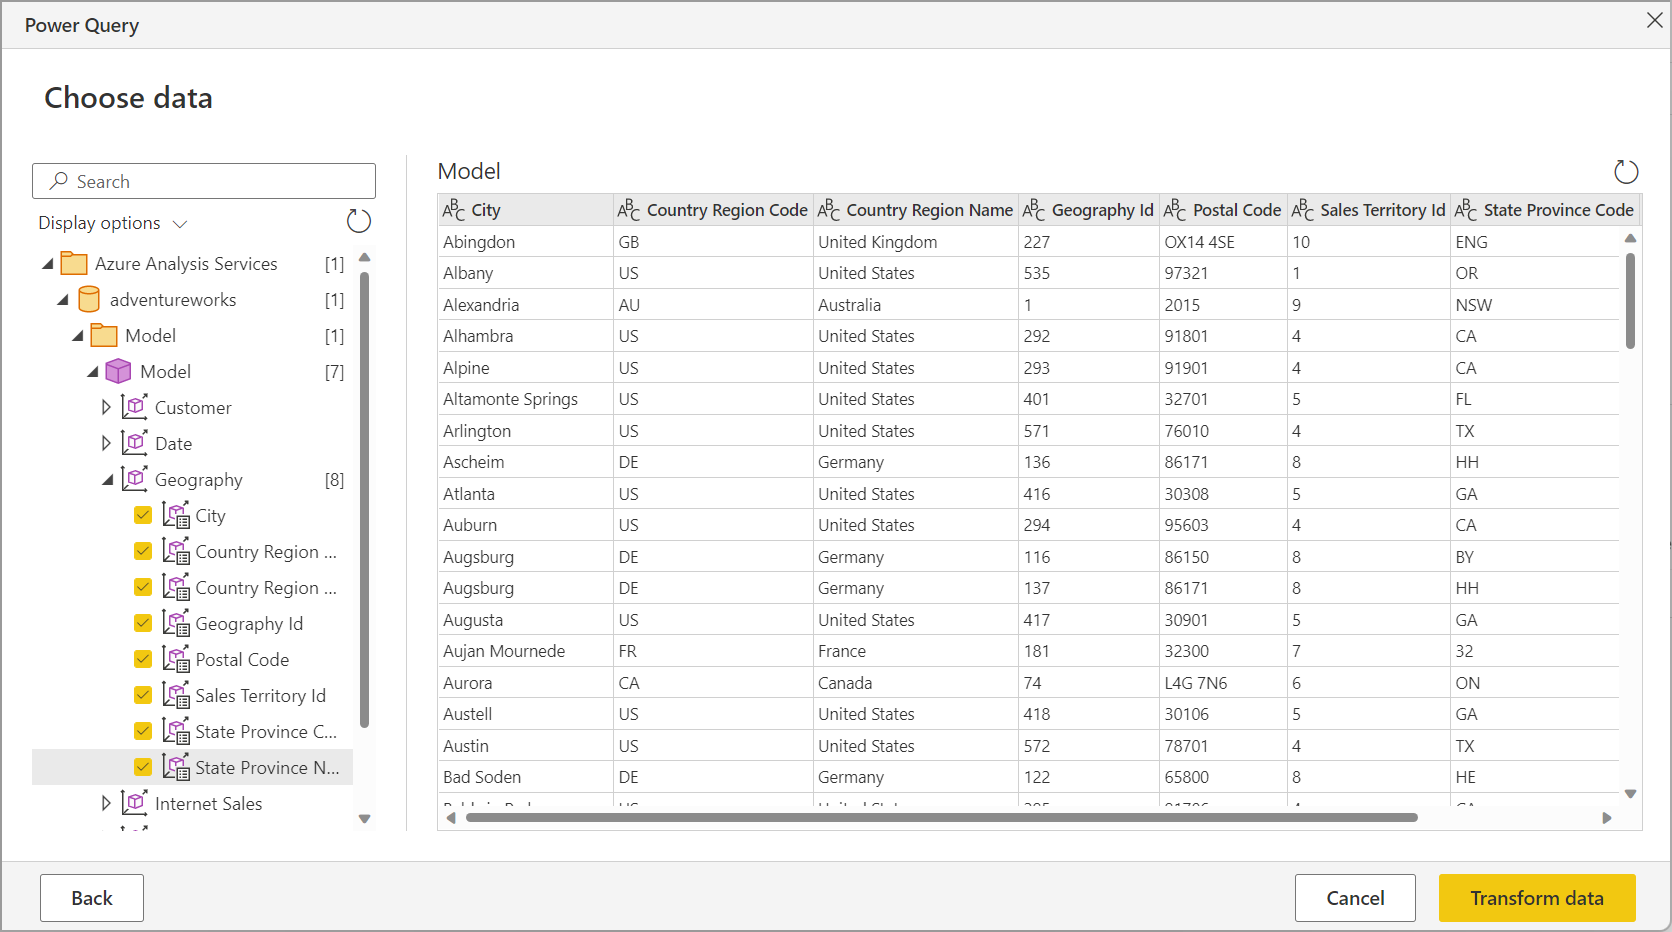Click the search magnifier icon
This screenshot has width=1672, height=932.
click(x=59, y=181)
